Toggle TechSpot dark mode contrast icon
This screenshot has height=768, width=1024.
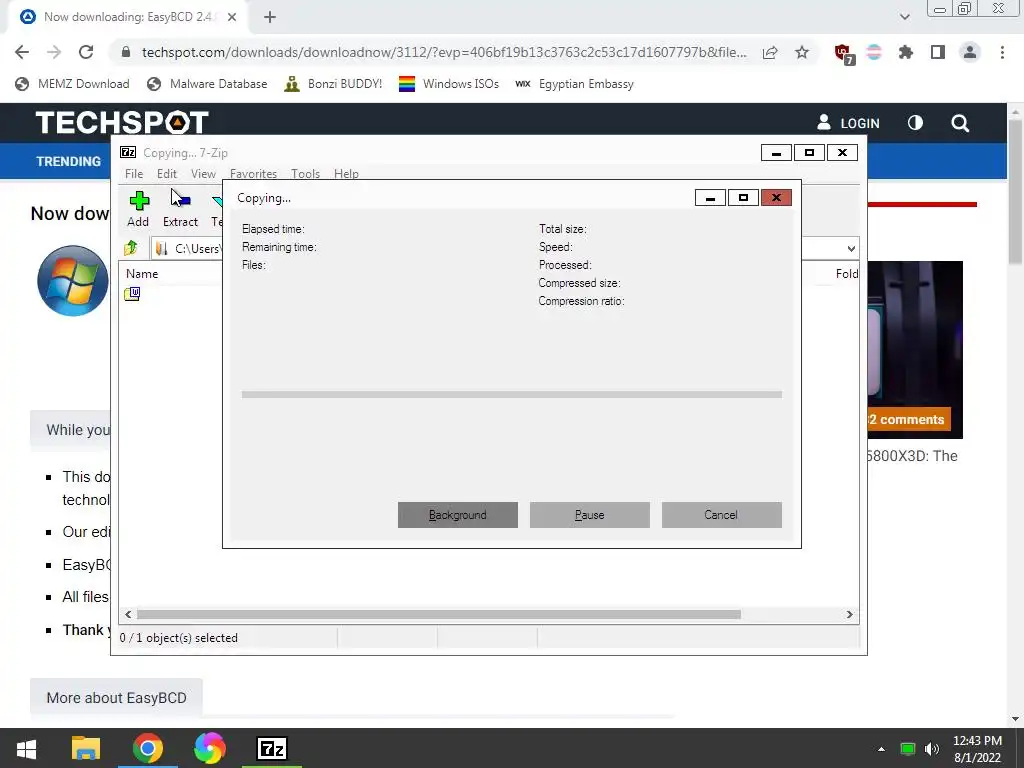(x=915, y=123)
